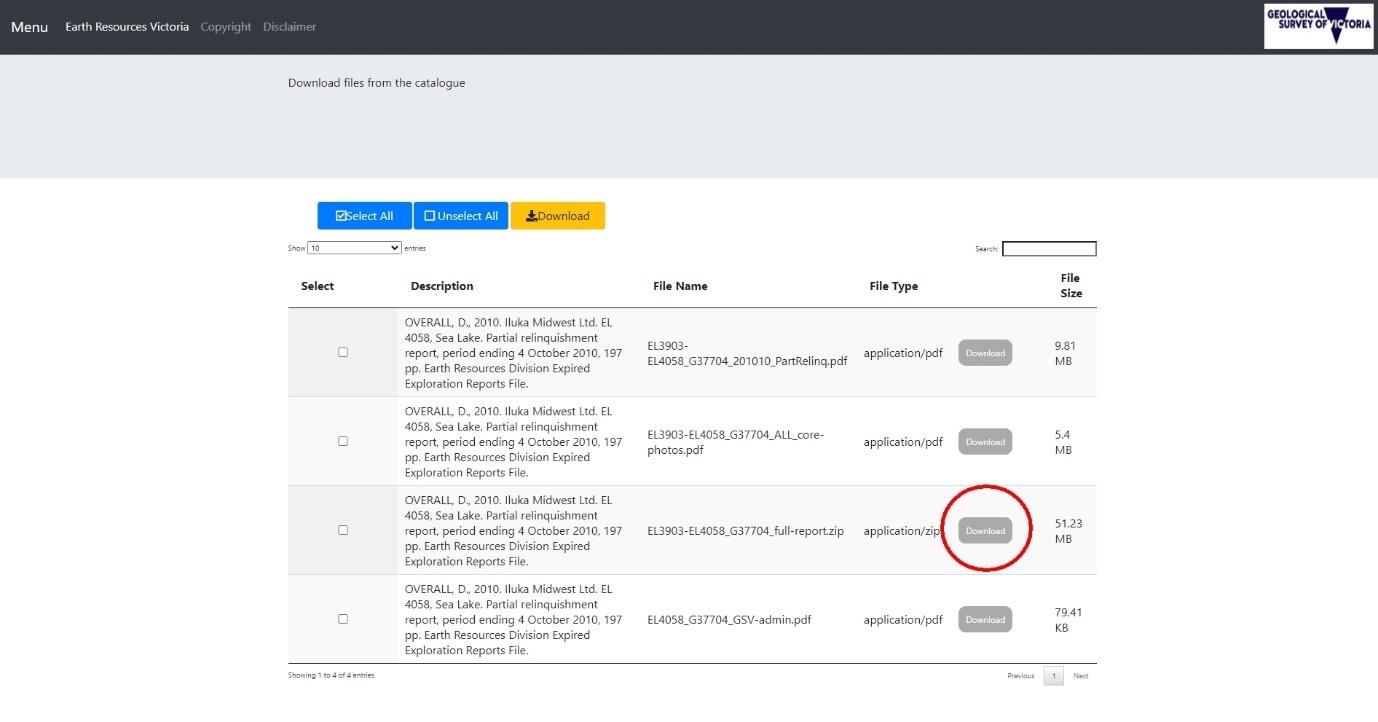Screen dimensions: 1378x722
Task: Click the blue Select All button
Action: click(365, 216)
